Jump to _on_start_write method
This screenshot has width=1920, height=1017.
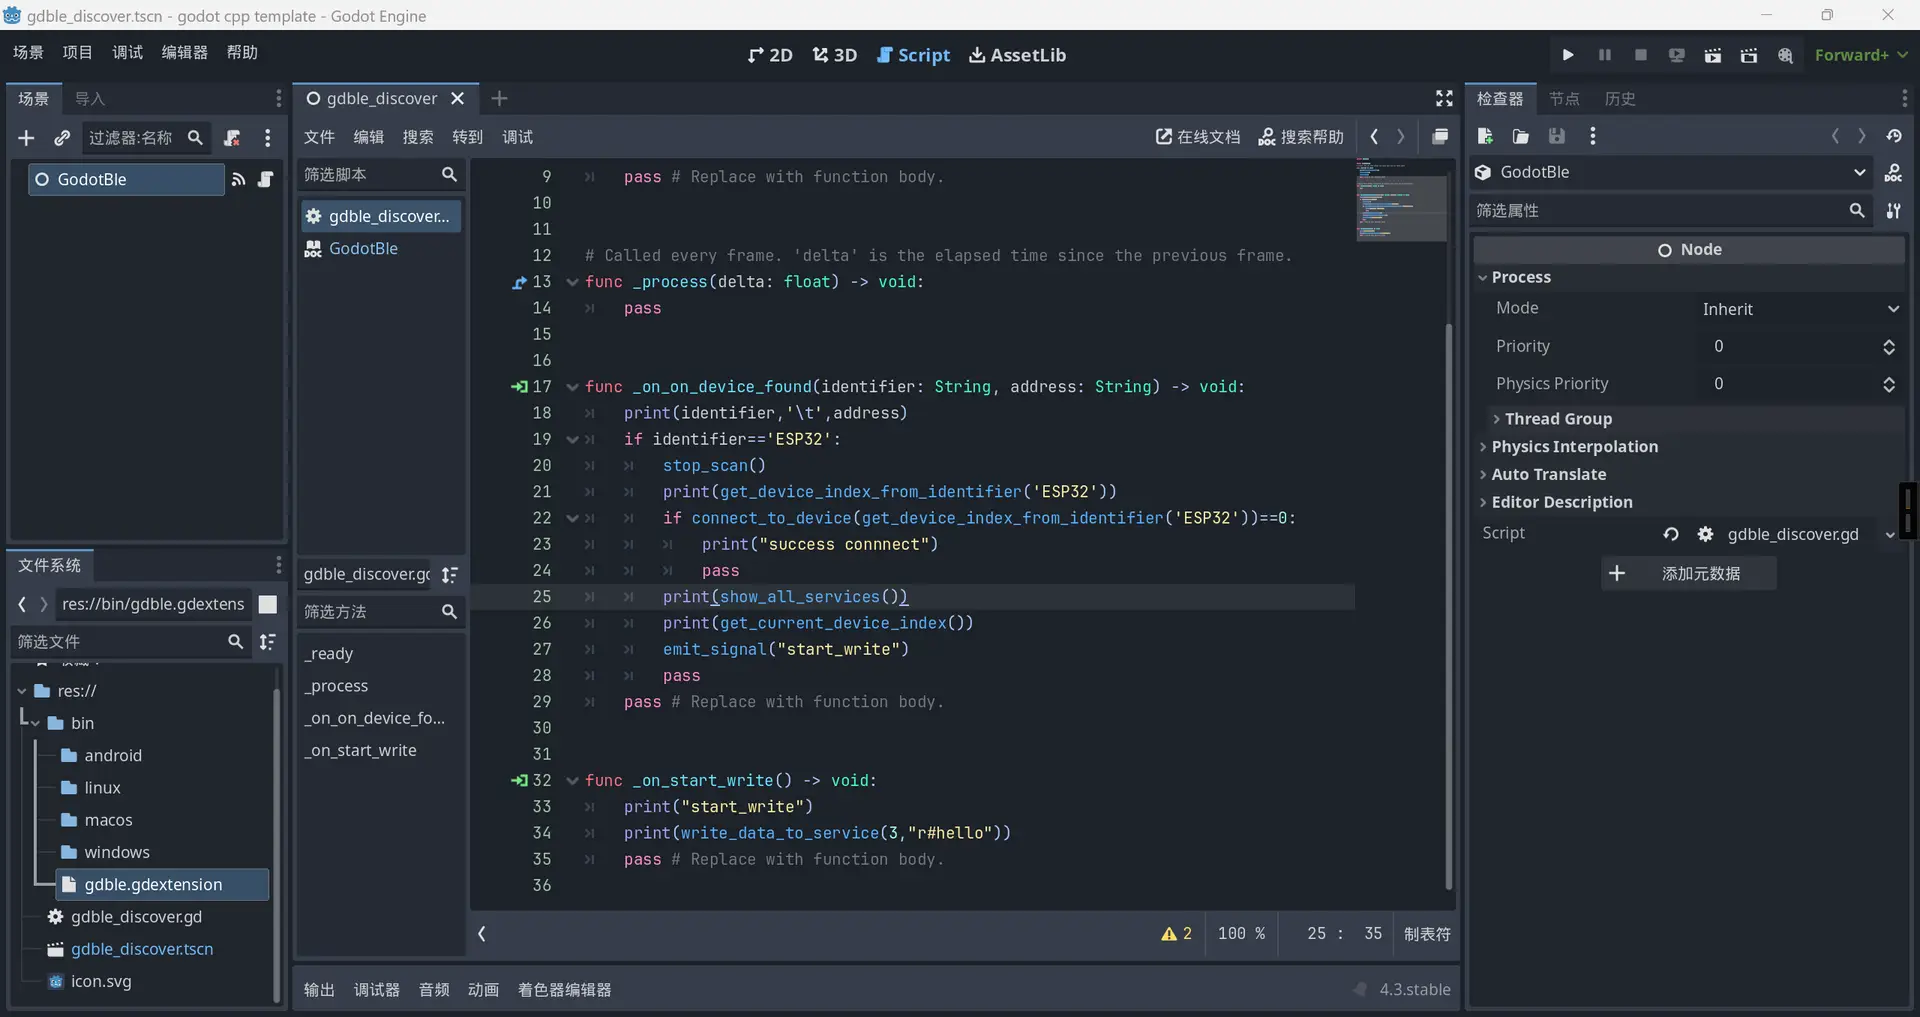pos(363,751)
